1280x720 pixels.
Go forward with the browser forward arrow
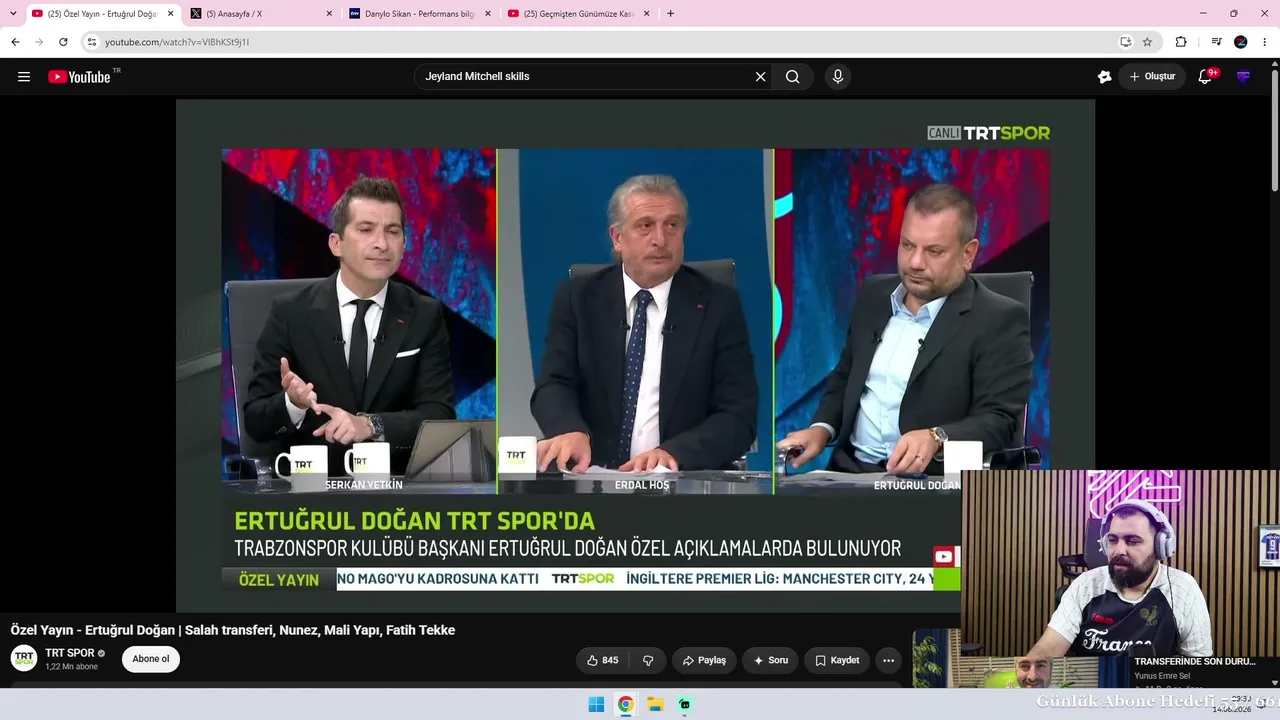point(39,42)
